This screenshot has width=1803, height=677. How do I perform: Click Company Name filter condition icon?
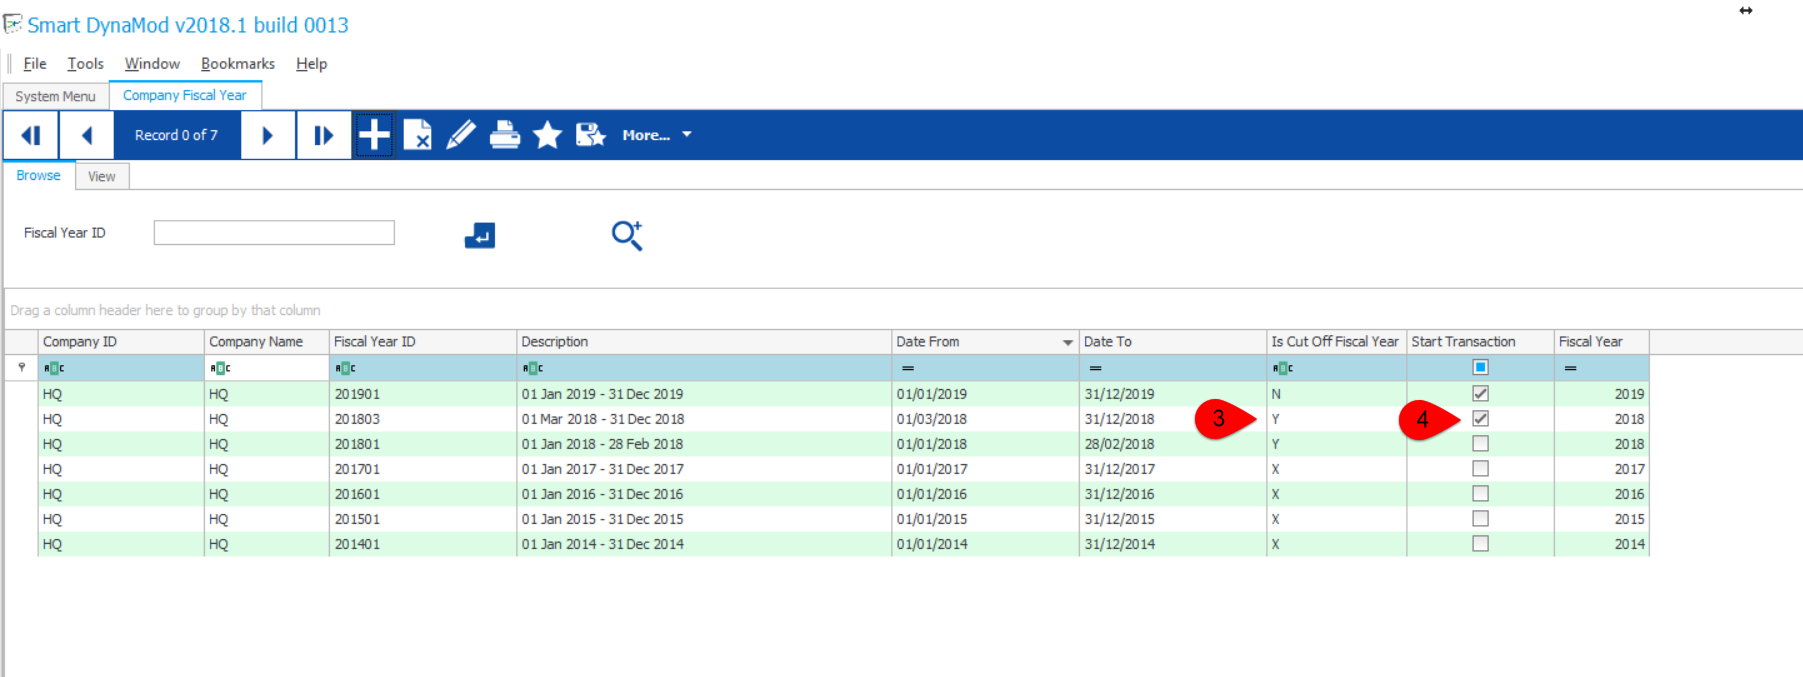point(221,368)
